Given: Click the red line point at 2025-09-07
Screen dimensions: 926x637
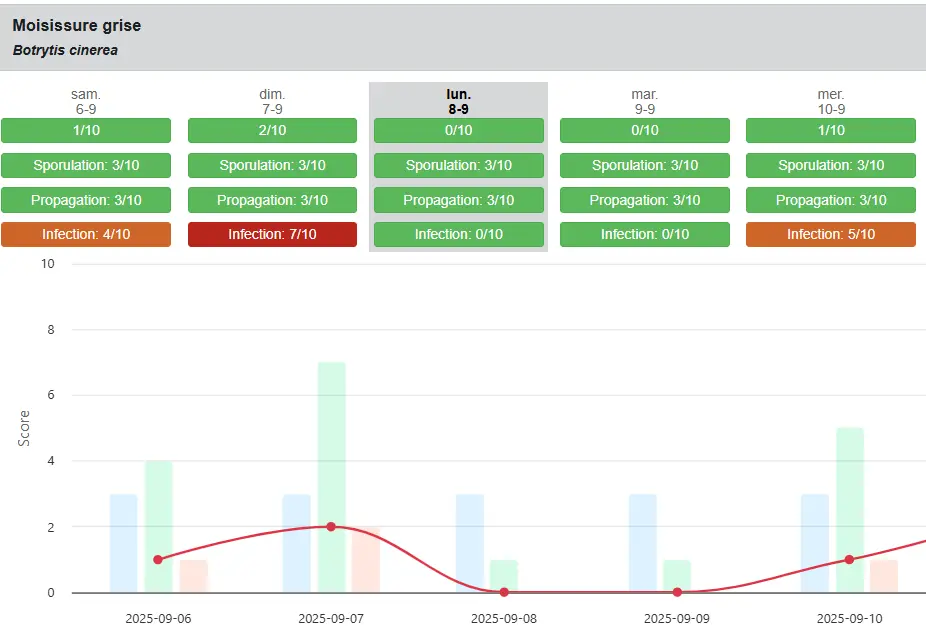Looking at the screenshot, I should tap(331, 527).
